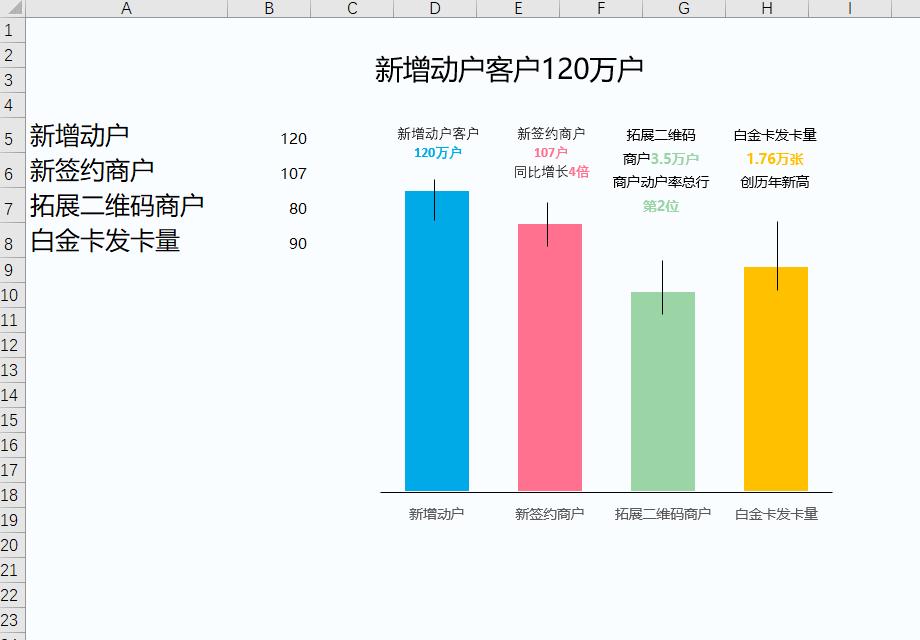Click the 120万户 data label
The image size is (920, 640).
point(438,153)
